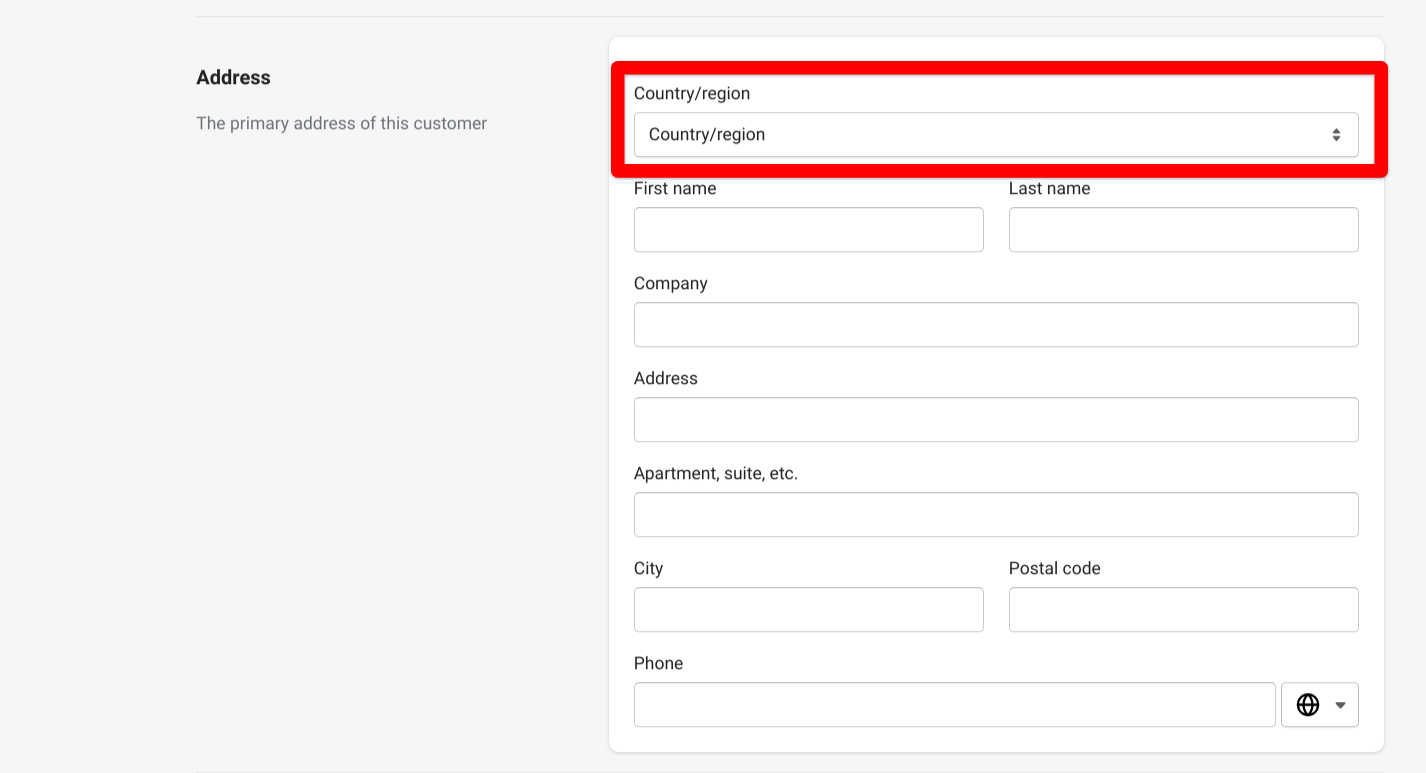Click the street Address input field

(x=995, y=420)
